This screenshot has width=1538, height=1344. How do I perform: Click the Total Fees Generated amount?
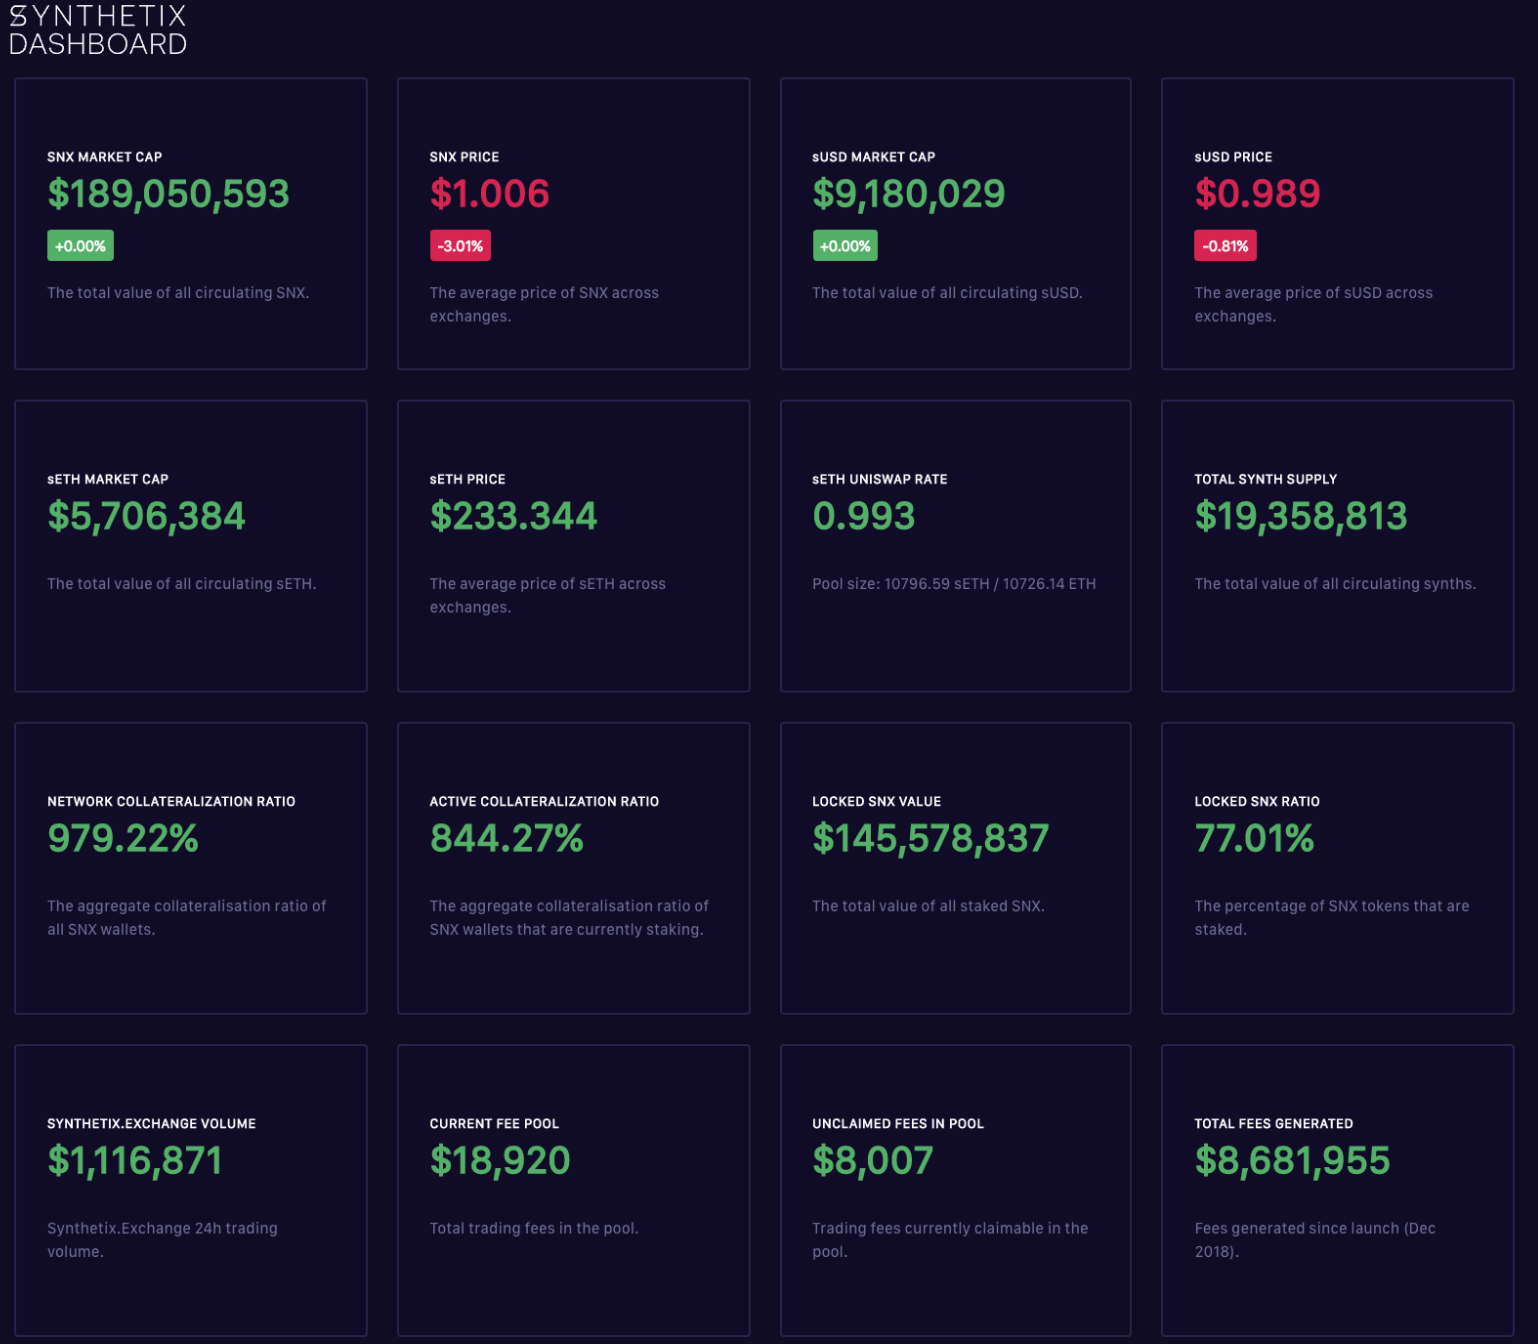click(1292, 1160)
